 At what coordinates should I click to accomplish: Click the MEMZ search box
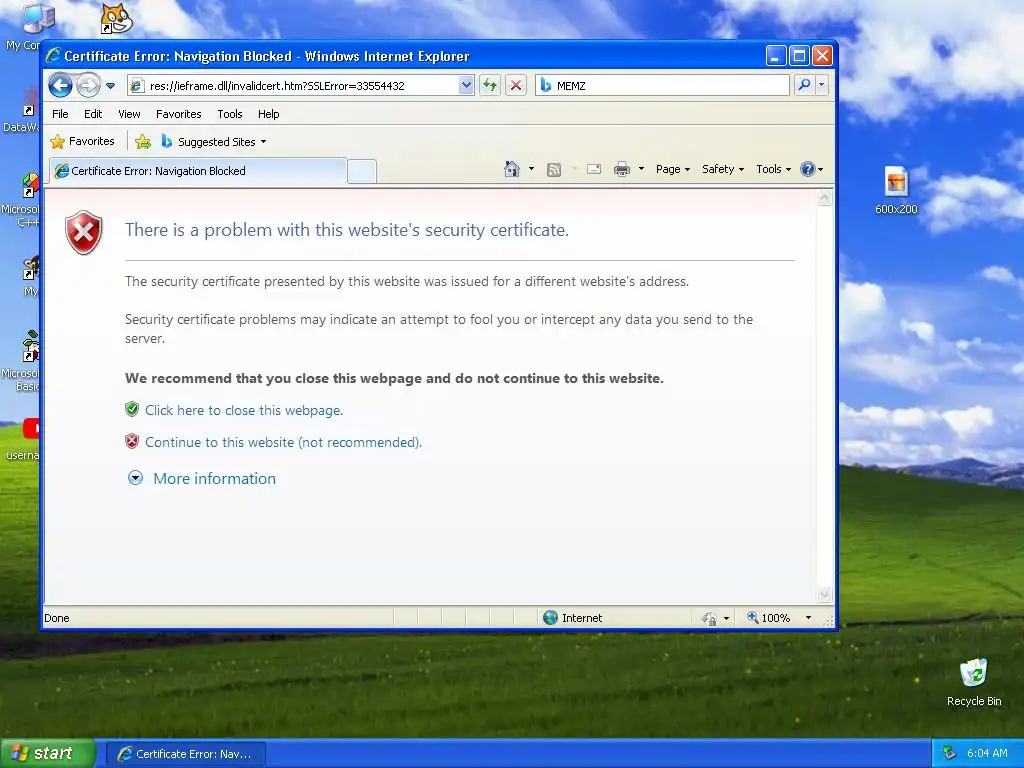tap(662, 86)
